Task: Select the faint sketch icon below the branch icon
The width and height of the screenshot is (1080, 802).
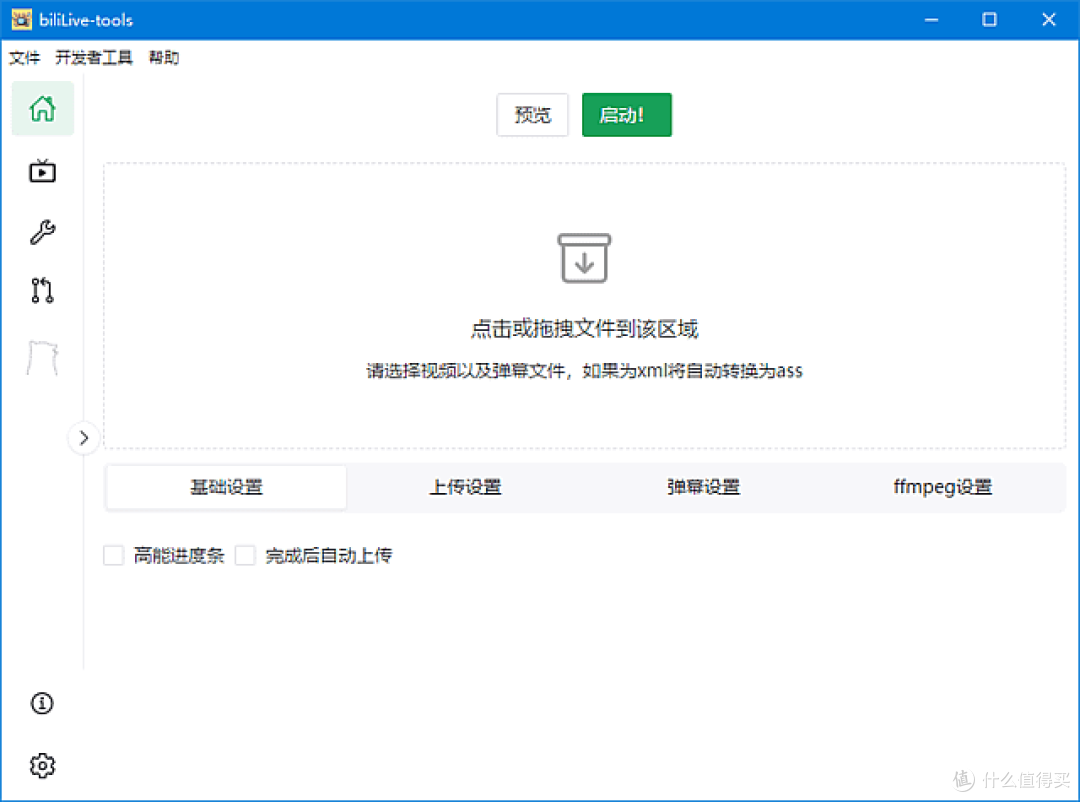Action: coord(42,357)
